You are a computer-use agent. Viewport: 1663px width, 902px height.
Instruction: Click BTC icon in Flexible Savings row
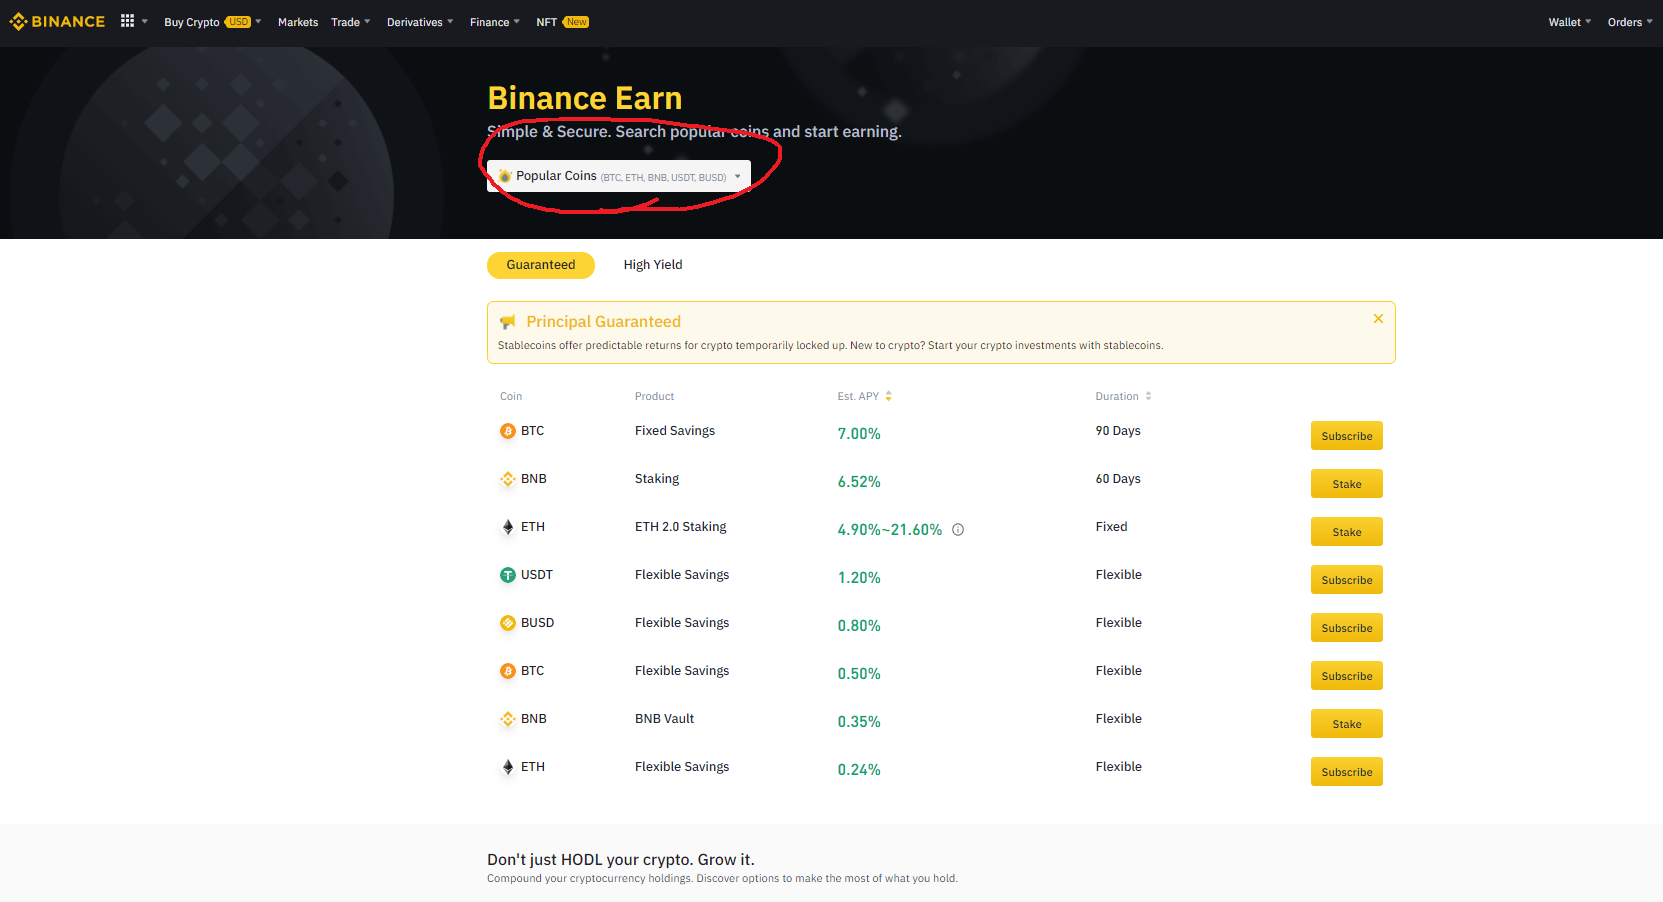(508, 671)
